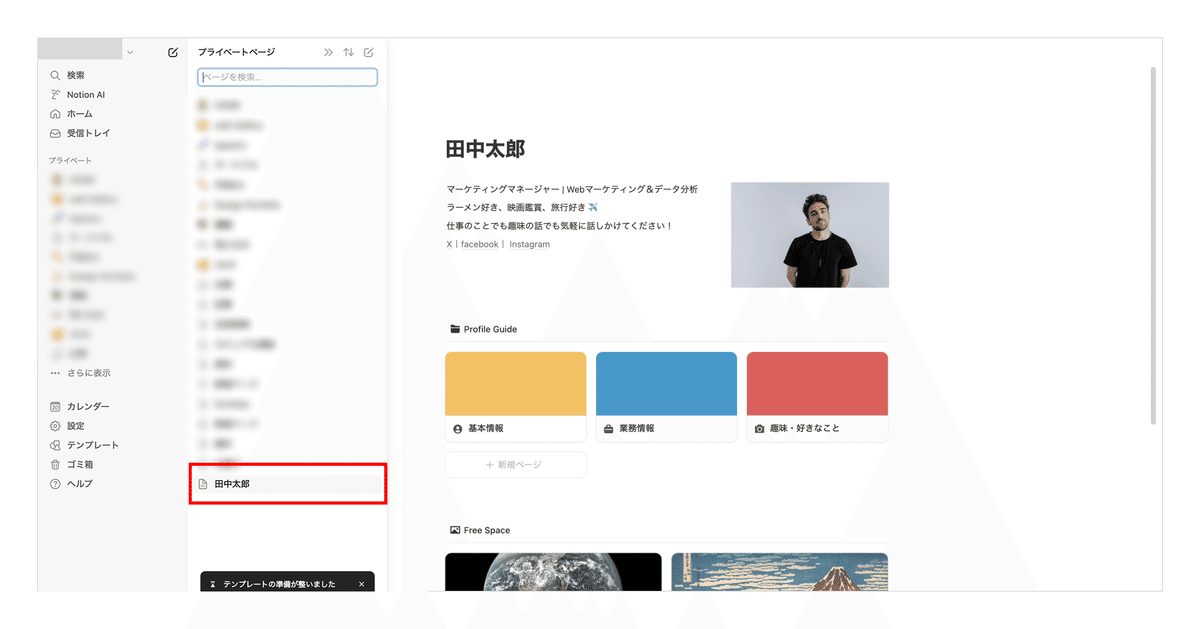Click the page vertical scrollbar
This screenshot has width=1200, height=629.
tap(1153, 245)
